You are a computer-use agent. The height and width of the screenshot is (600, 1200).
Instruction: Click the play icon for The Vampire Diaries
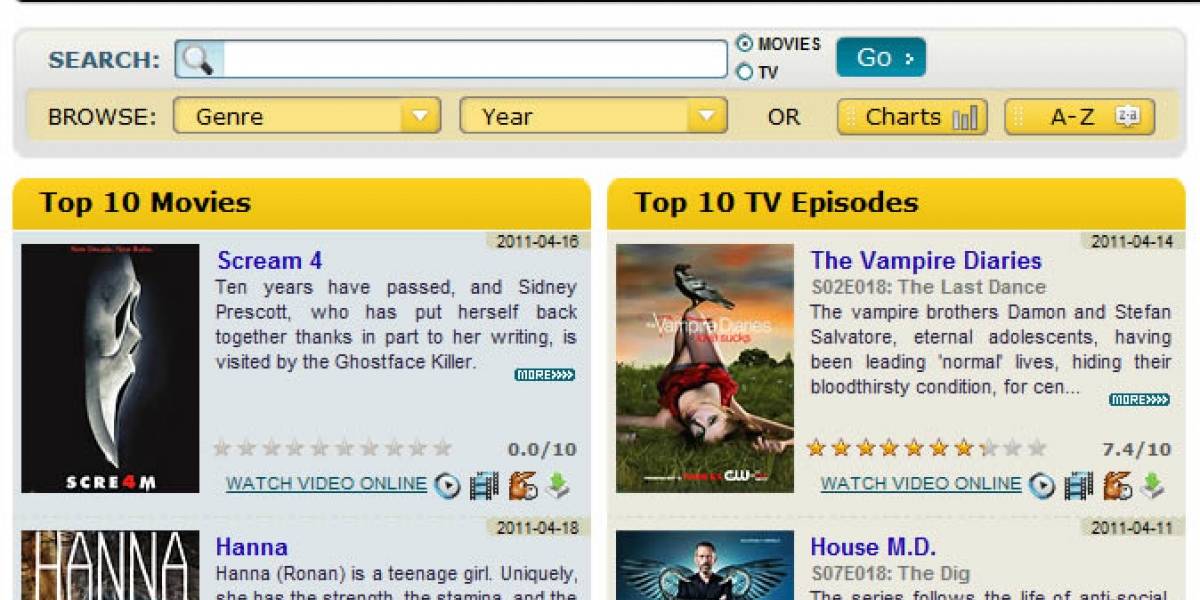click(1043, 486)
